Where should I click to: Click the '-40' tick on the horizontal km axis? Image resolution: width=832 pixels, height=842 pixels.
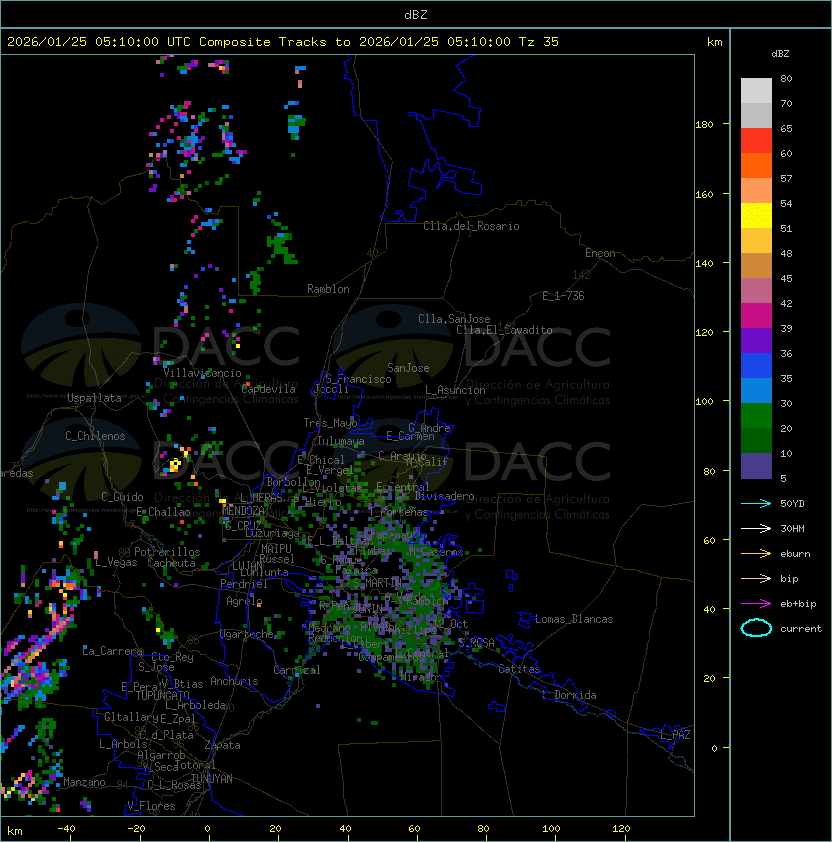tap(66, 829)
